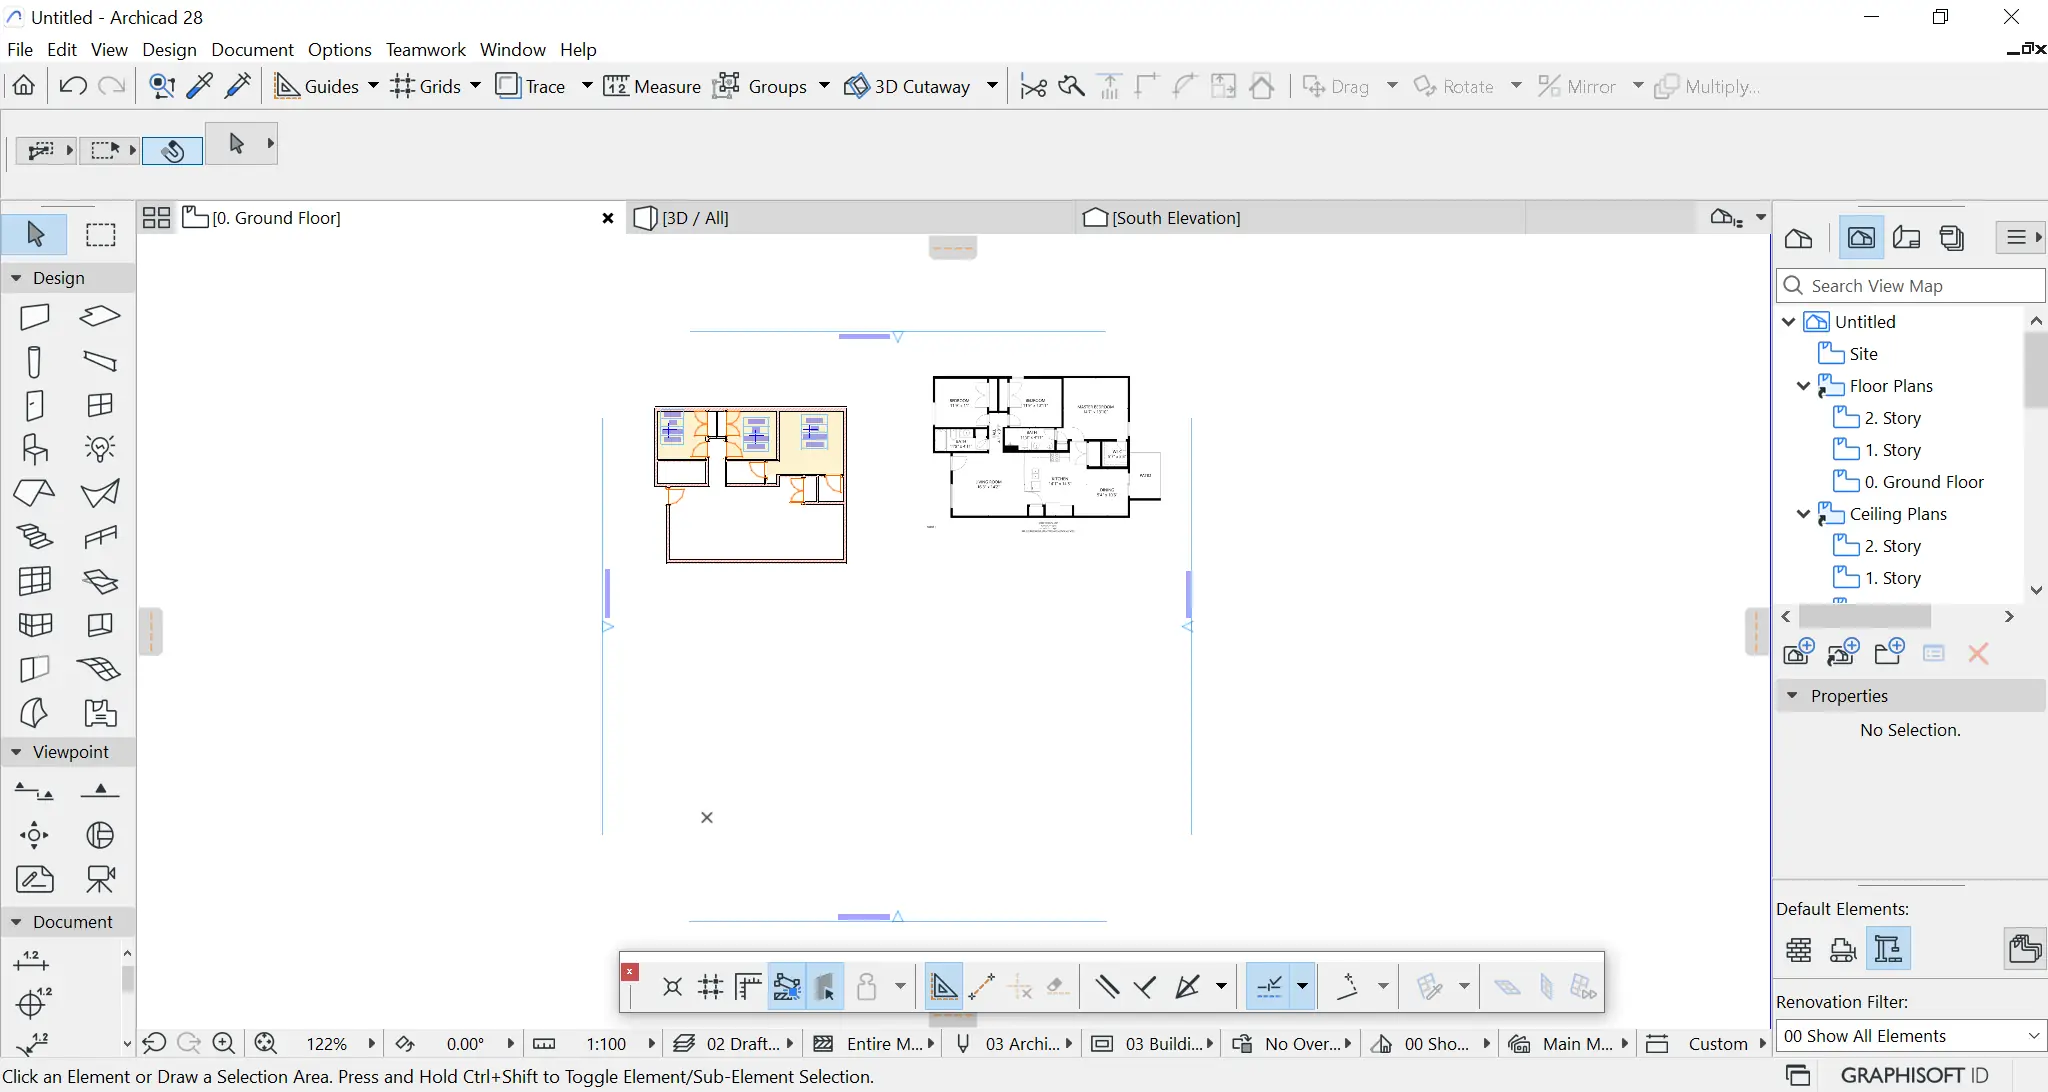The width and height of the screenshot is (2048, 1092).
Task: Open the Teamwork menu
Action: pyautogui.click(x=425, y=49)
